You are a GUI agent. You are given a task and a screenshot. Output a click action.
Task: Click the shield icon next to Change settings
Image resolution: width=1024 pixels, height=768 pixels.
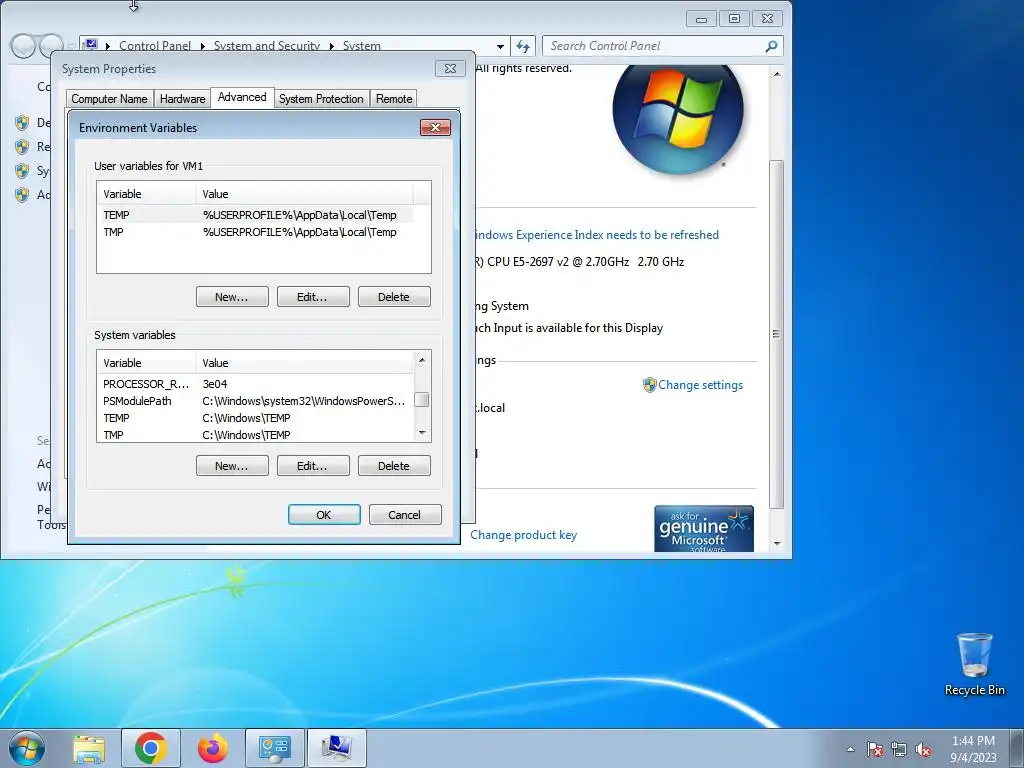pyautogui.click(x=649, y=385)
